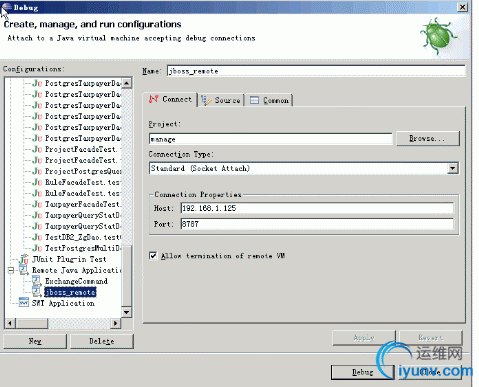Click configurations list scroll up arrow
The height and width of the screenshot is (387, 479).
tap(127, 83)
